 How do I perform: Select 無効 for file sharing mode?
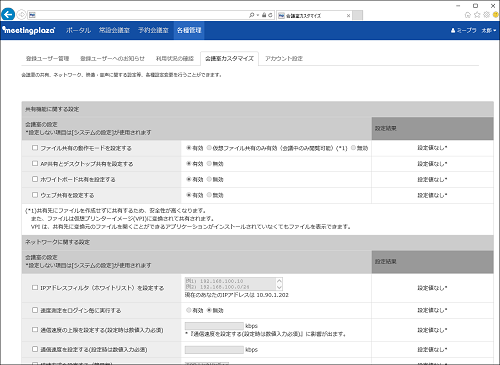click(353, 148)
